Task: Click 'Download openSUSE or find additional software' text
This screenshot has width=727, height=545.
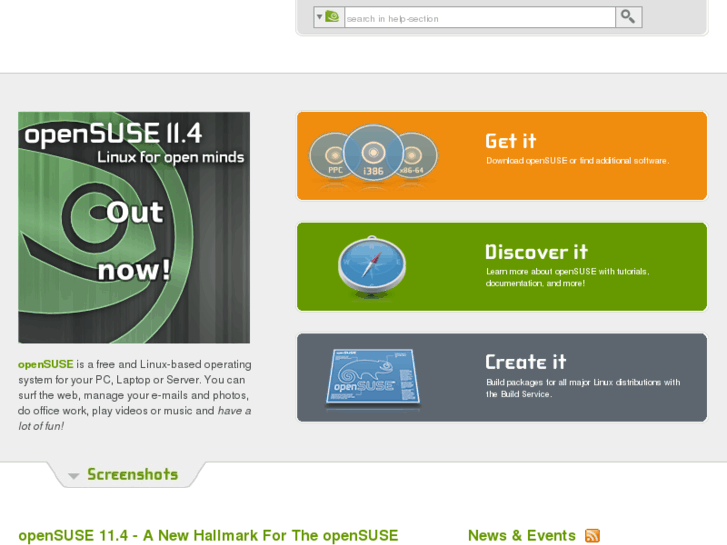Action: 577,161
